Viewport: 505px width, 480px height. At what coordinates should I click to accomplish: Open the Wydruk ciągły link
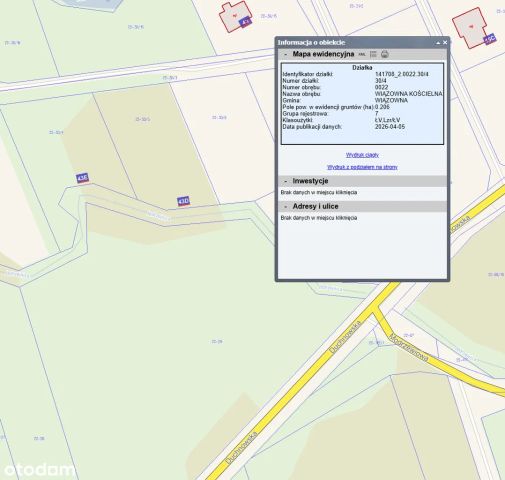(362, 155)
